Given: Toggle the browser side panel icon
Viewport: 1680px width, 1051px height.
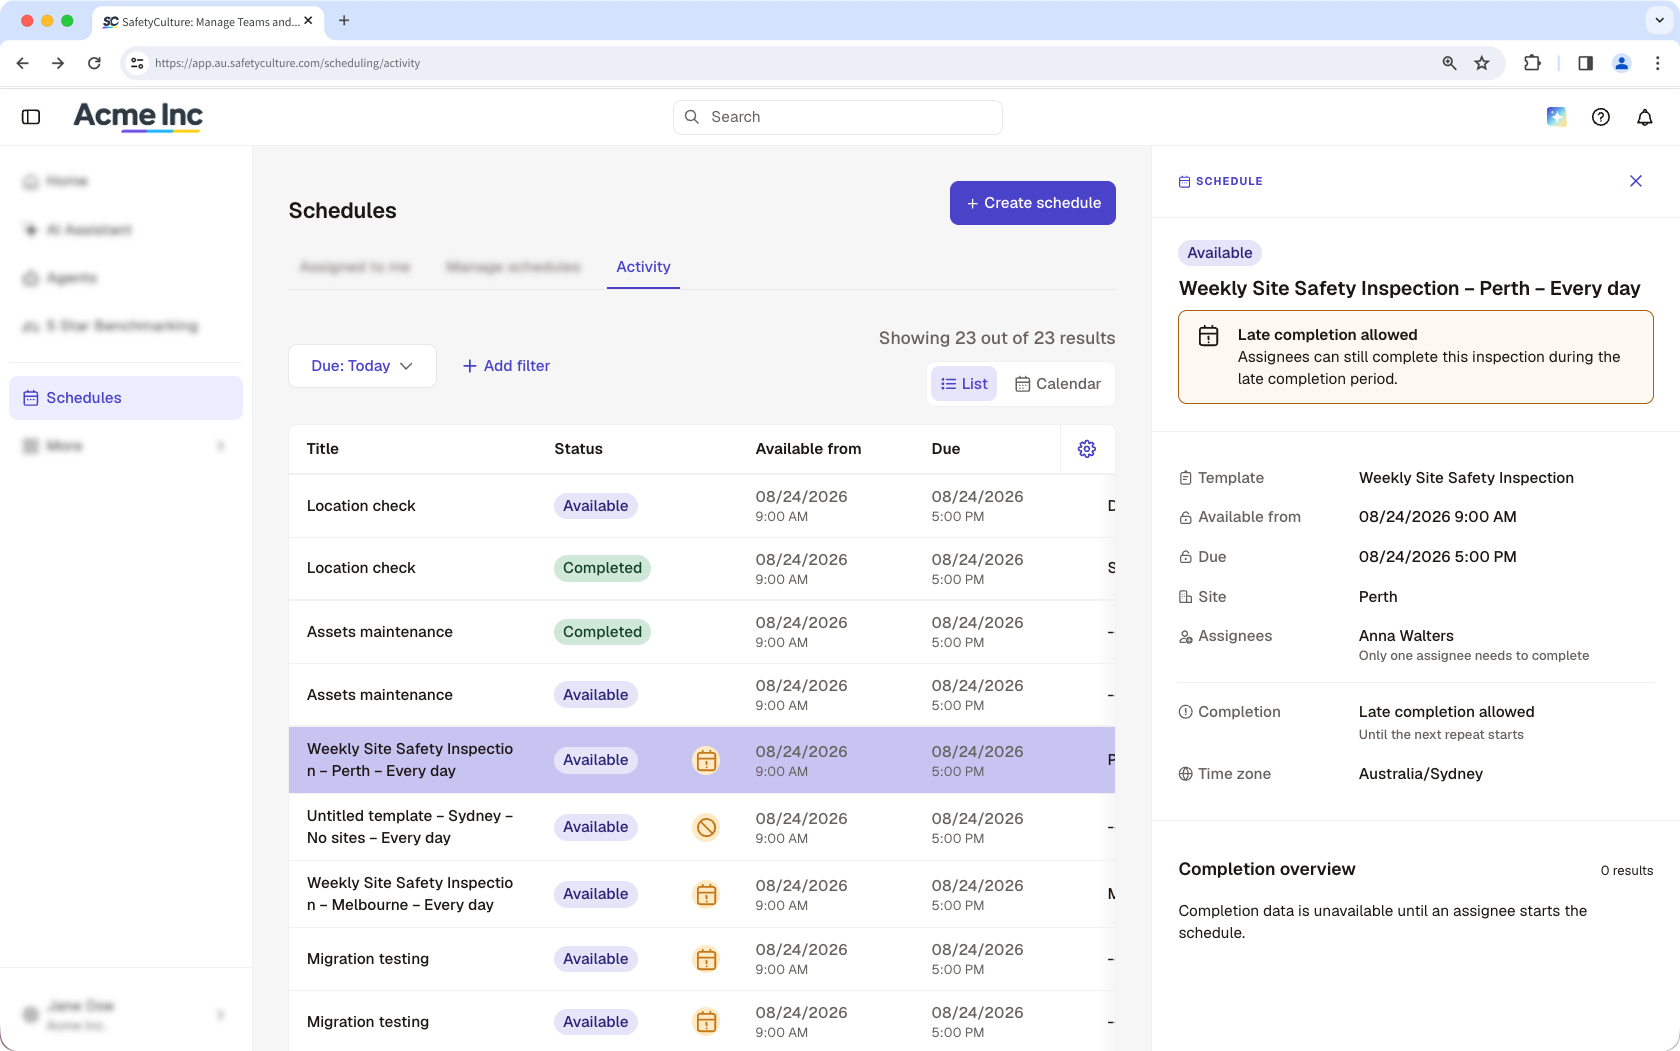Looking at the screenshot, I should [x=1586, y=63].
